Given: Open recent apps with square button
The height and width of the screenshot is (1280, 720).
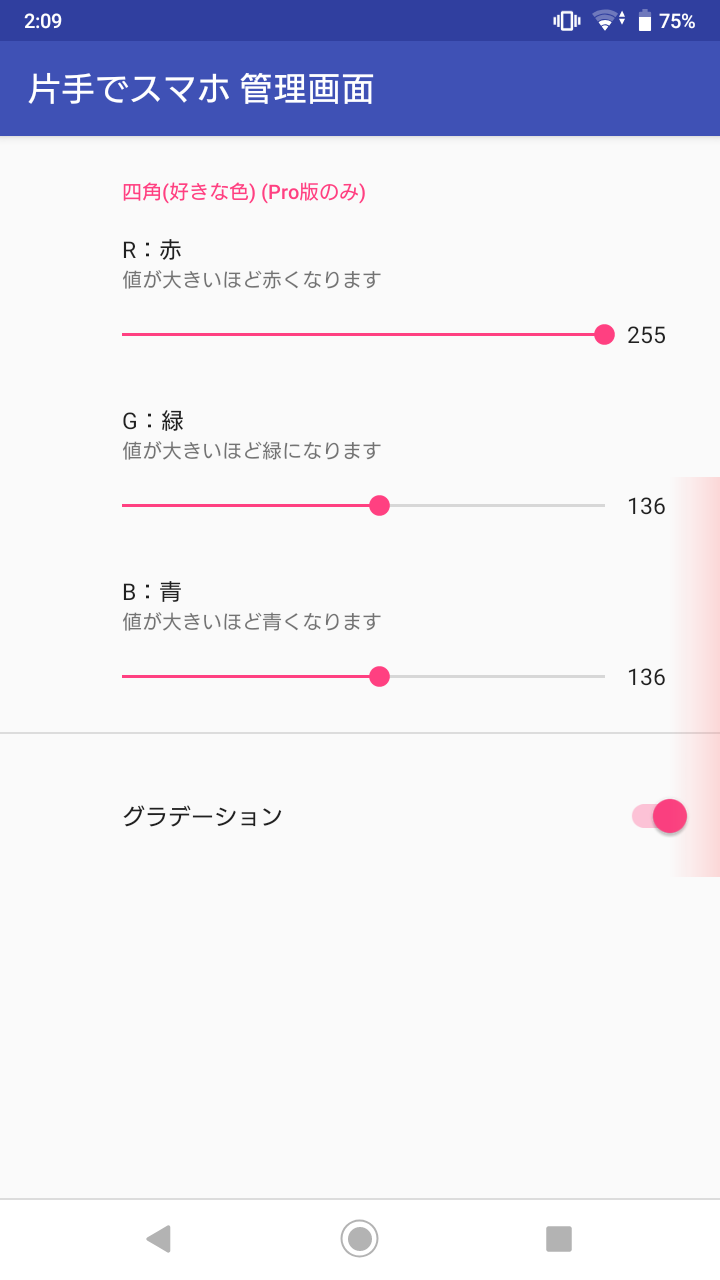Looking at the screenshot, I should 558,1239.
